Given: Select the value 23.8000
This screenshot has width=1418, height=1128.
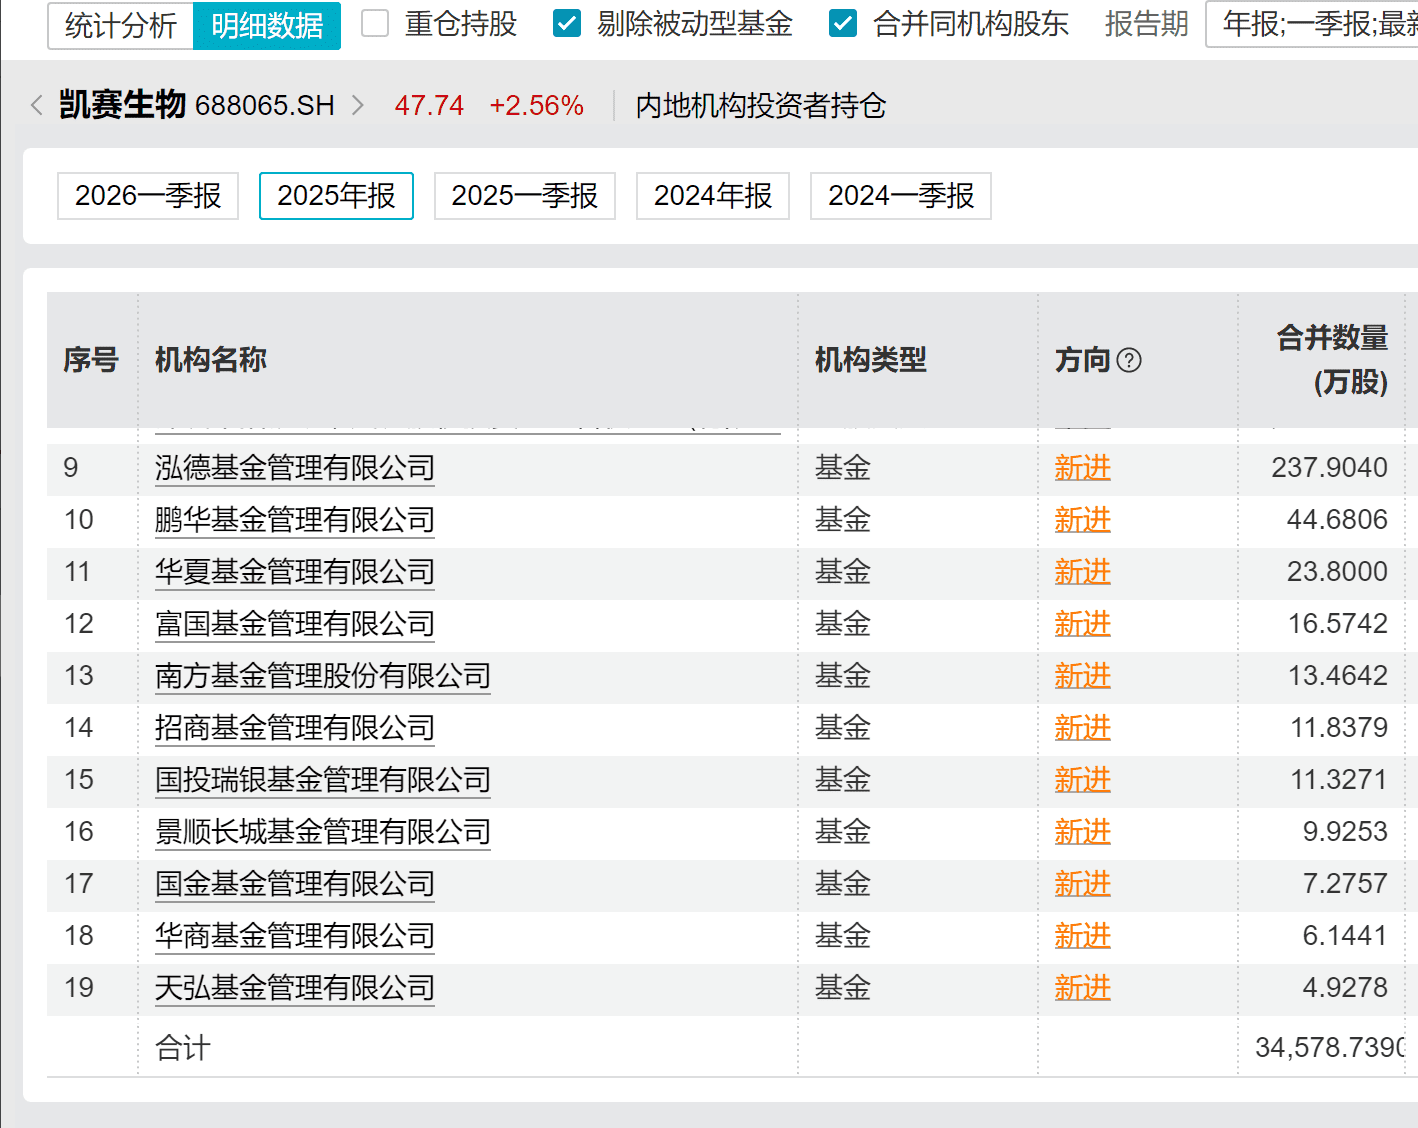Looking at the screenshot, I should pos(1337,572).
